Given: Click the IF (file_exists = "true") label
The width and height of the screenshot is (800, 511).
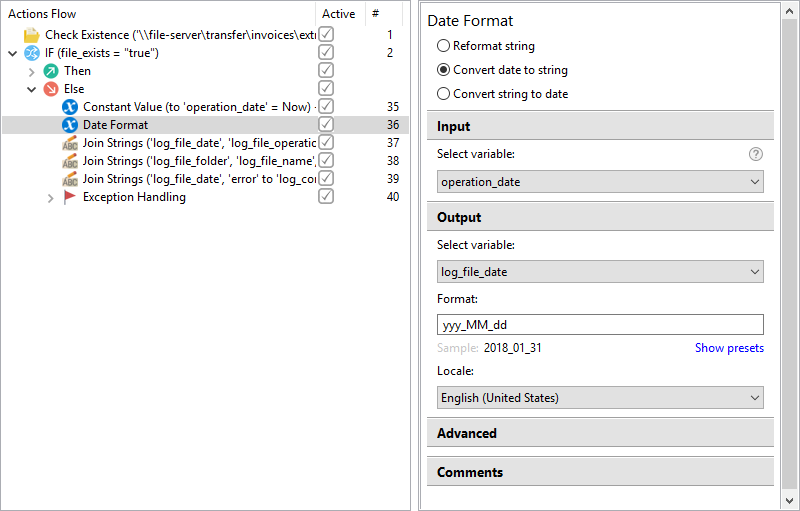Looking at the screenshot, I should pyautogui.click(x=102, y=53).
